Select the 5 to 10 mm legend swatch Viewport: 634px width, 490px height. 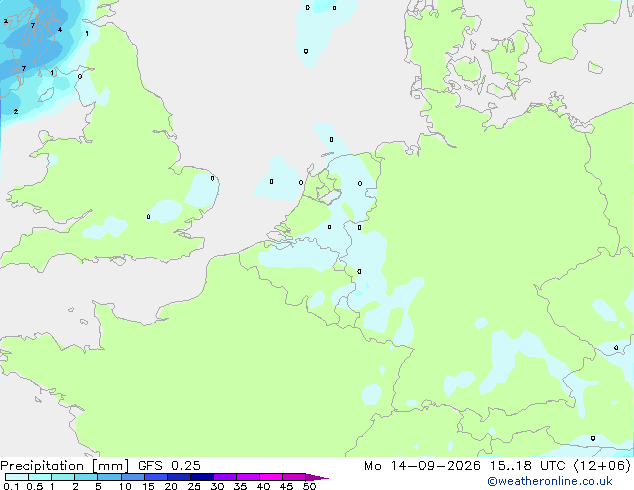point(109,477)
